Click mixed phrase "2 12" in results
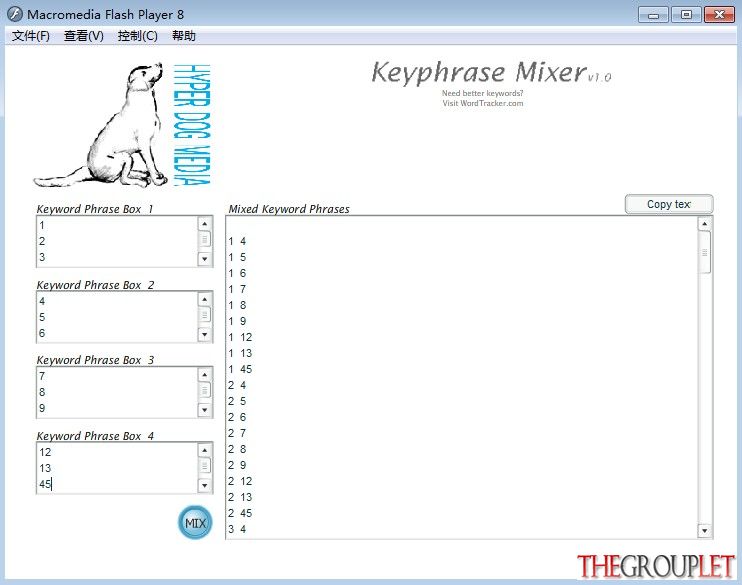Viewport: 742px width, 585px height. (x=240, y=481)
